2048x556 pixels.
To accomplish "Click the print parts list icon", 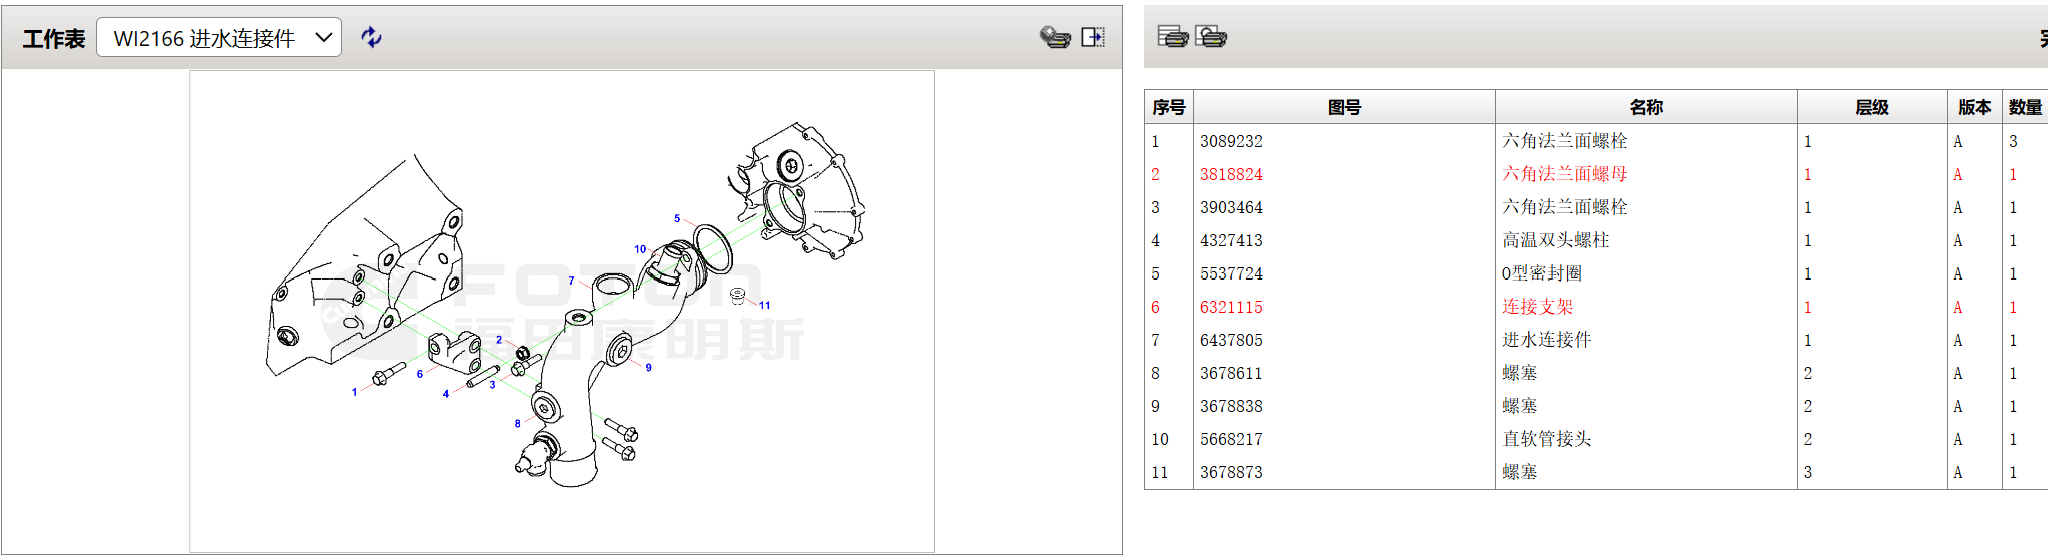I will click(x=1172, y=37).
